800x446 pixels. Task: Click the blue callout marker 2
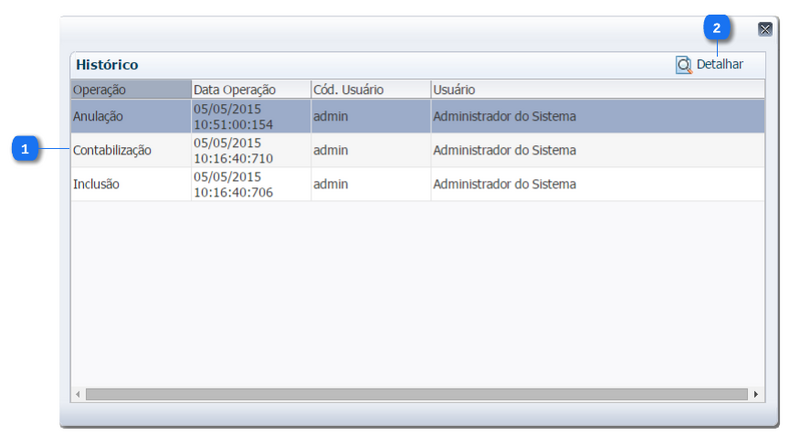[x=717, y=29]
